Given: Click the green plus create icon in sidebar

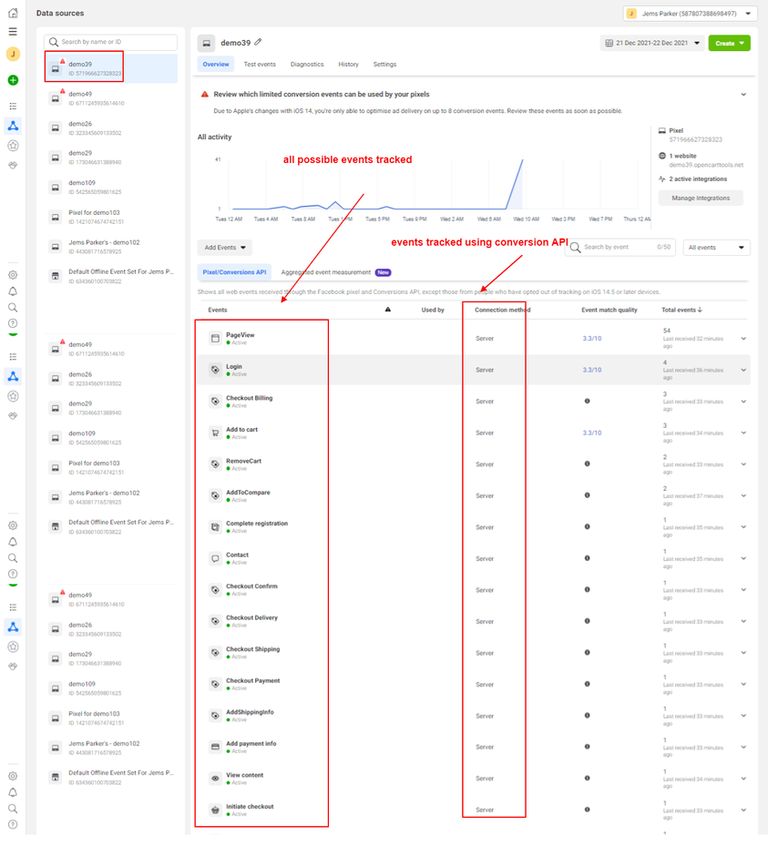Looking at the screenshot, I should pos(13,80).
